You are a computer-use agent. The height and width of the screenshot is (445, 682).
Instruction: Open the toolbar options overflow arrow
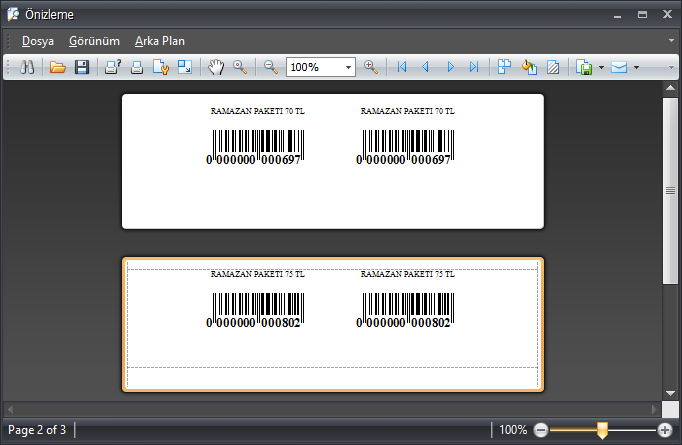671,67
